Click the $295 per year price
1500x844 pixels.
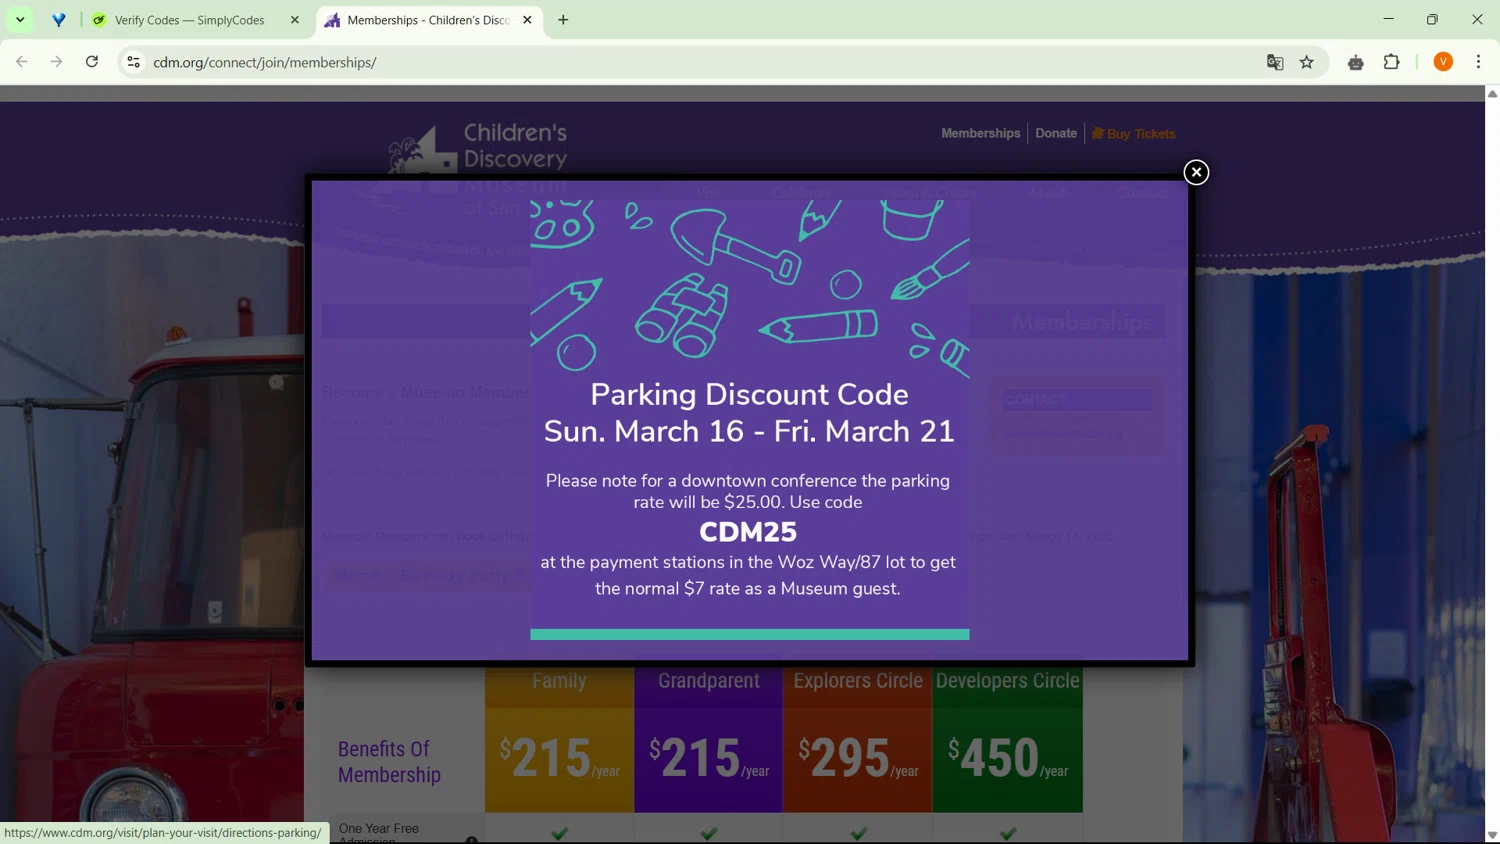(x=858, y=757)
